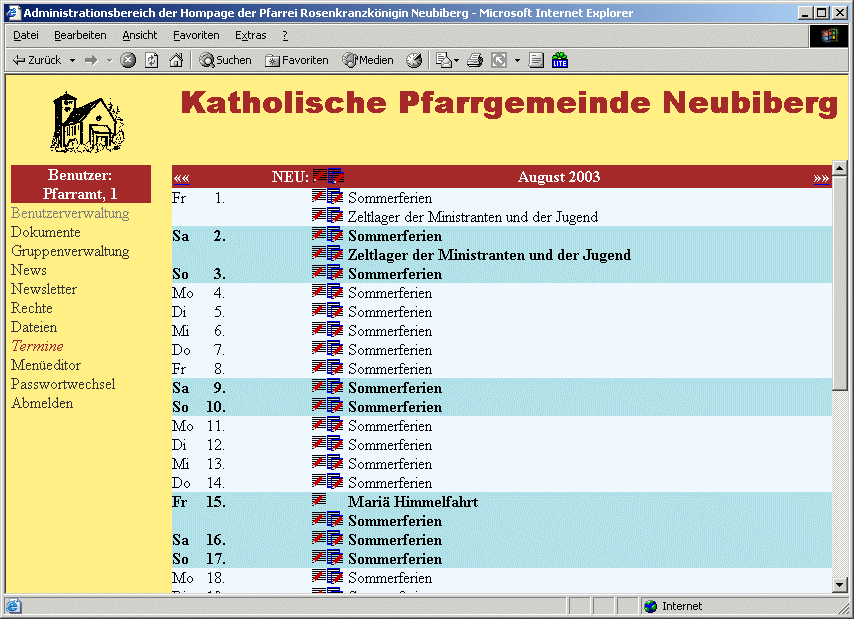The height and width of the screenshot is (619, 854).
Task: Click copy icon for Sommerferien on Mi 6.
Action: click(335, 329)
